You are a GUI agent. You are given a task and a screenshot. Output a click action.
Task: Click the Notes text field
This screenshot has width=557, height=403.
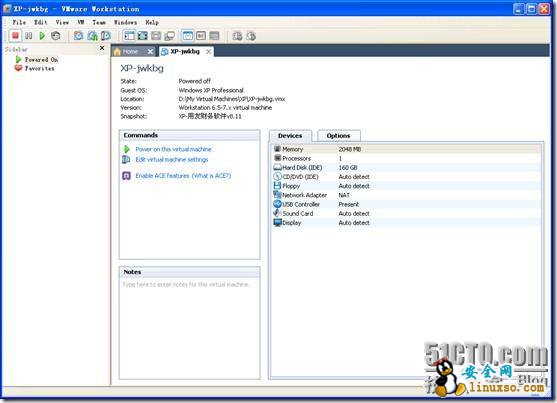(x=190, y=328)
